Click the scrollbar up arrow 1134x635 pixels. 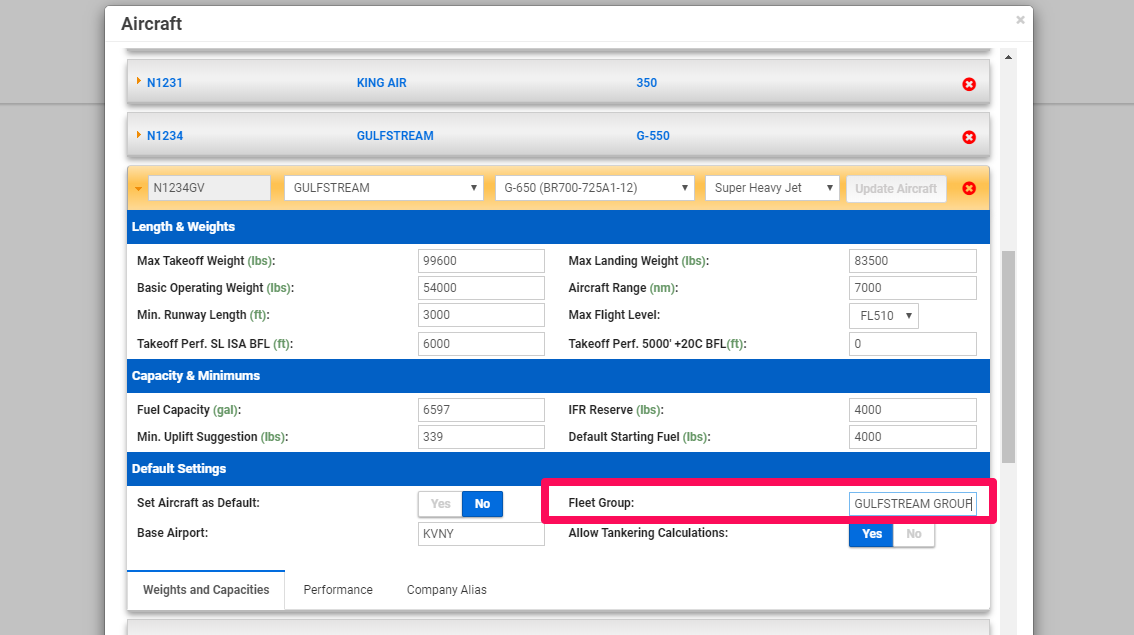coord(1008,57)
